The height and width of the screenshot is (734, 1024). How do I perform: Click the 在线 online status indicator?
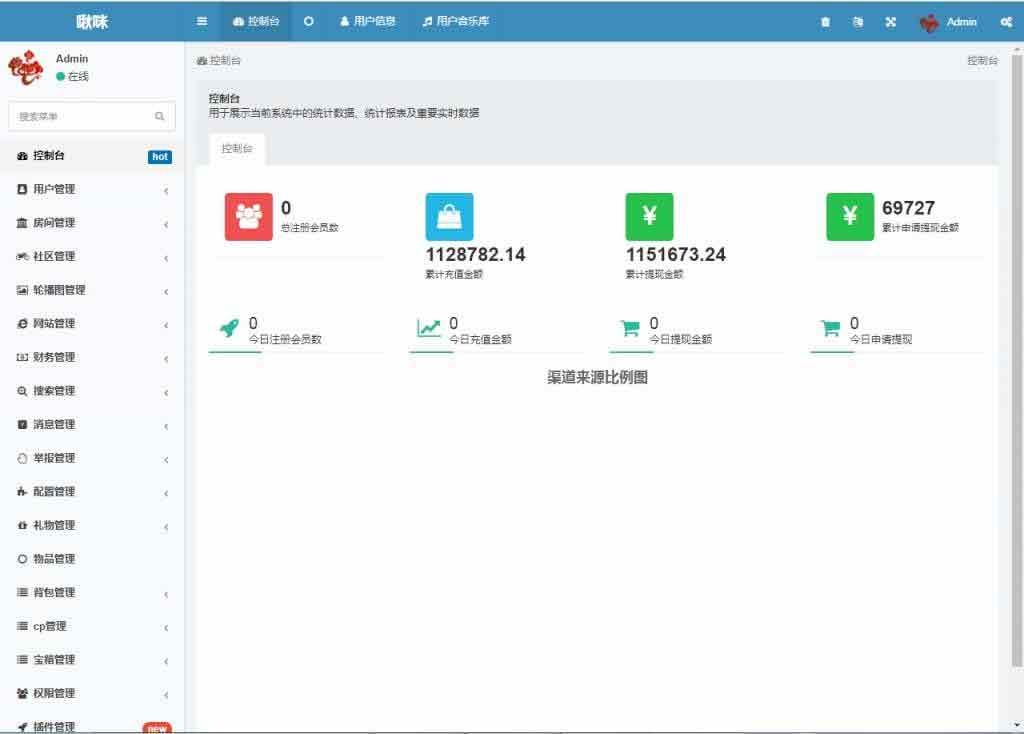click(72, 76)
